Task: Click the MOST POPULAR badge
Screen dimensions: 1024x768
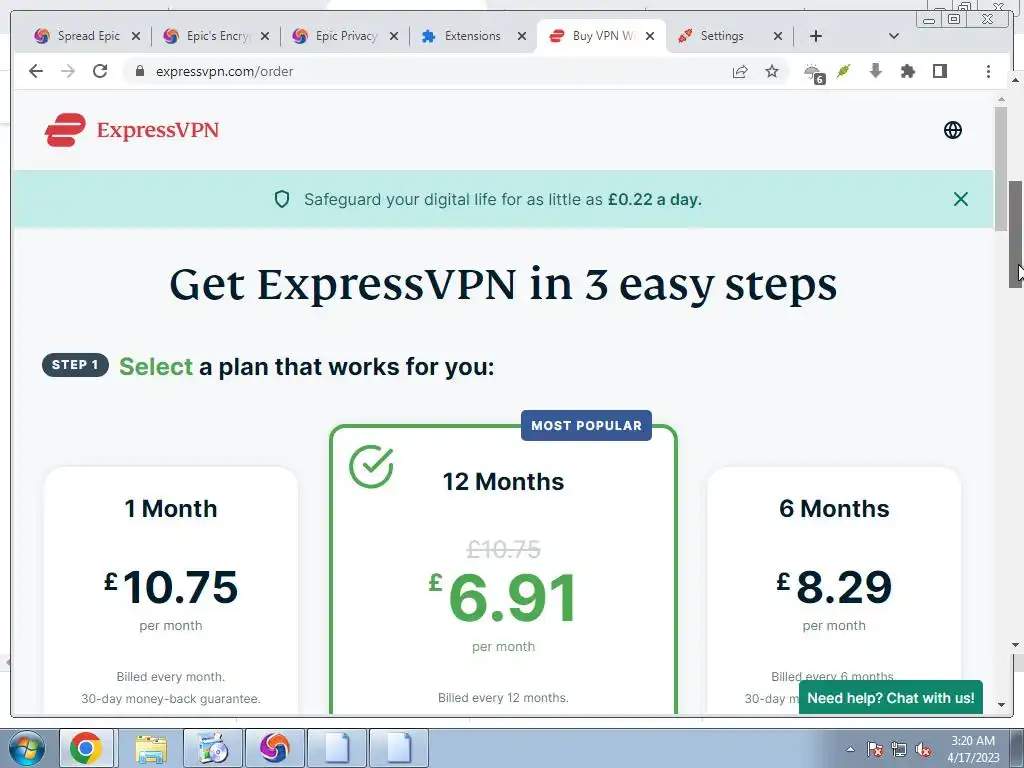Action: 586,425
